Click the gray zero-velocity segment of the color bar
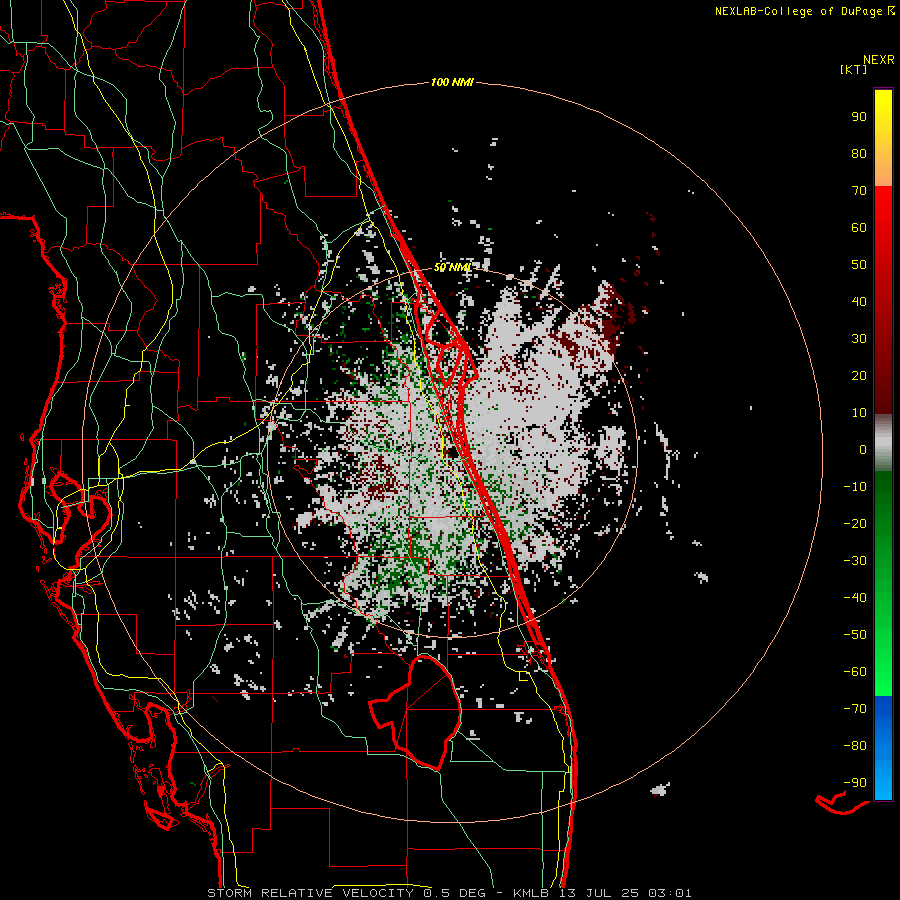 883,443
